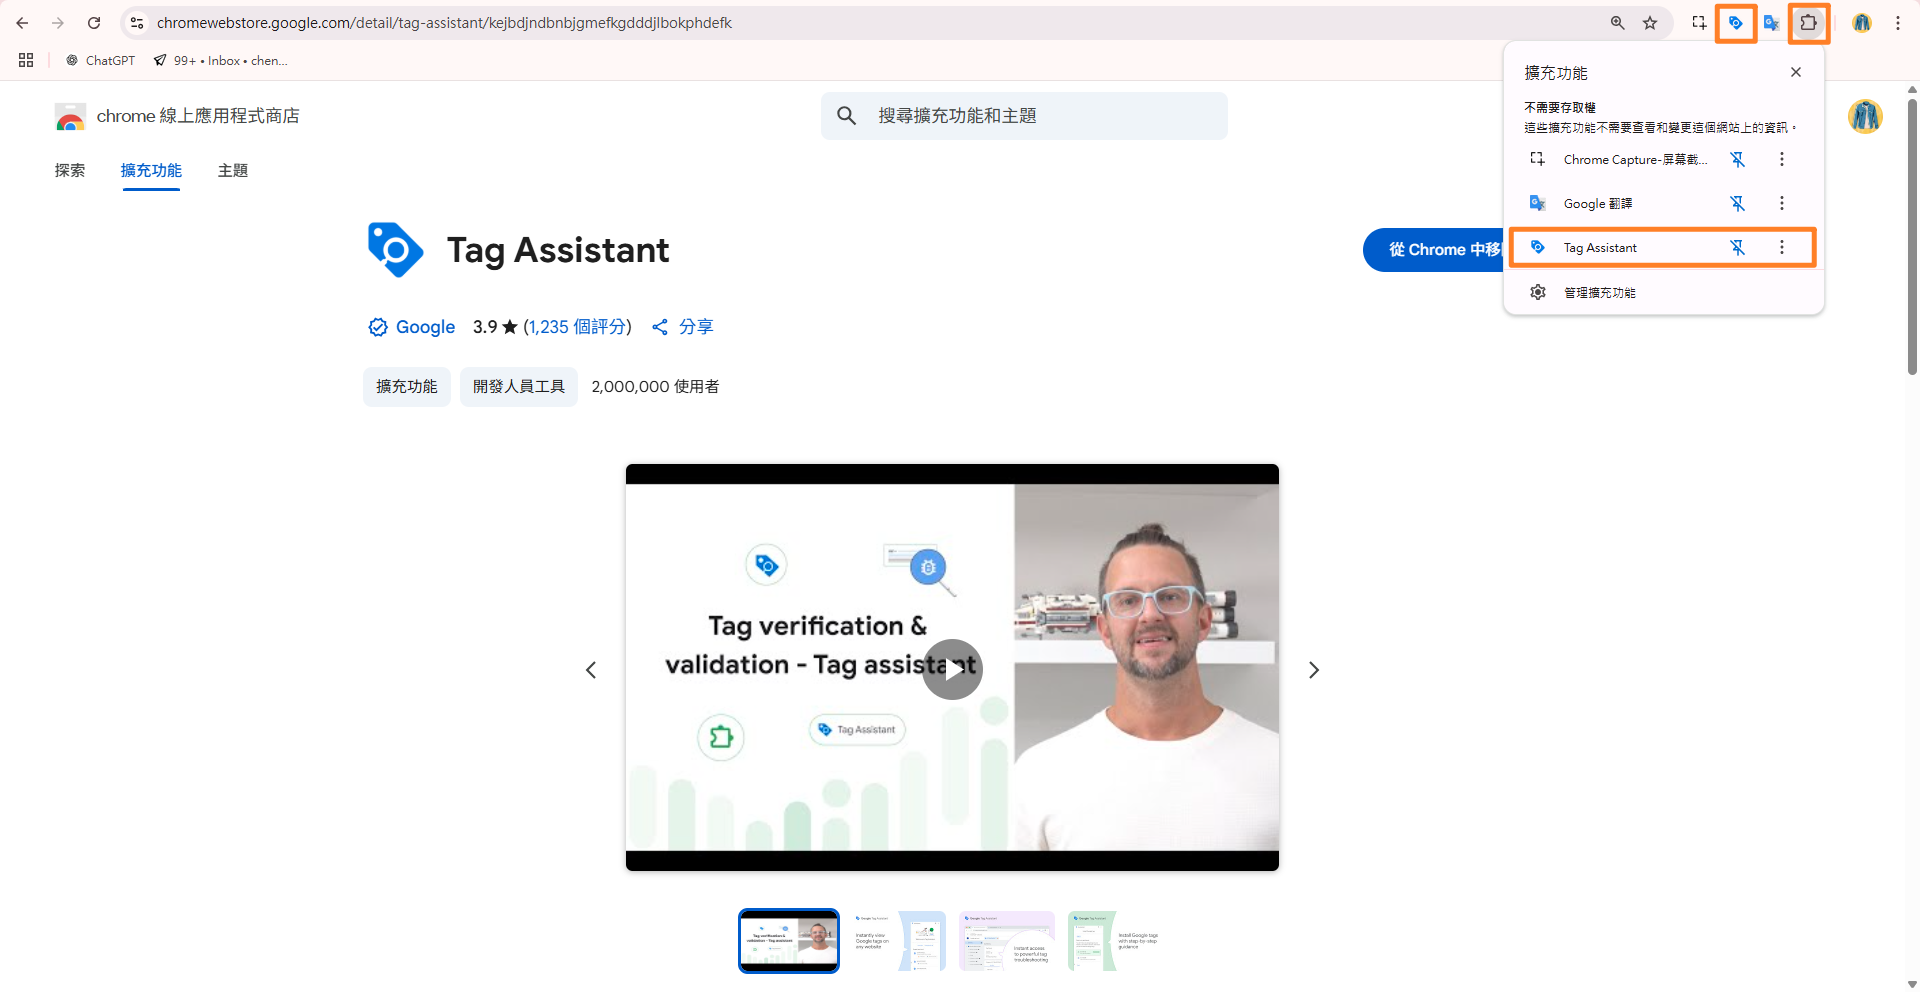The height and width of the screenshot is (992, 1920).
Task: Open more options for Google 翻譯
Action: click(1782, 203)
